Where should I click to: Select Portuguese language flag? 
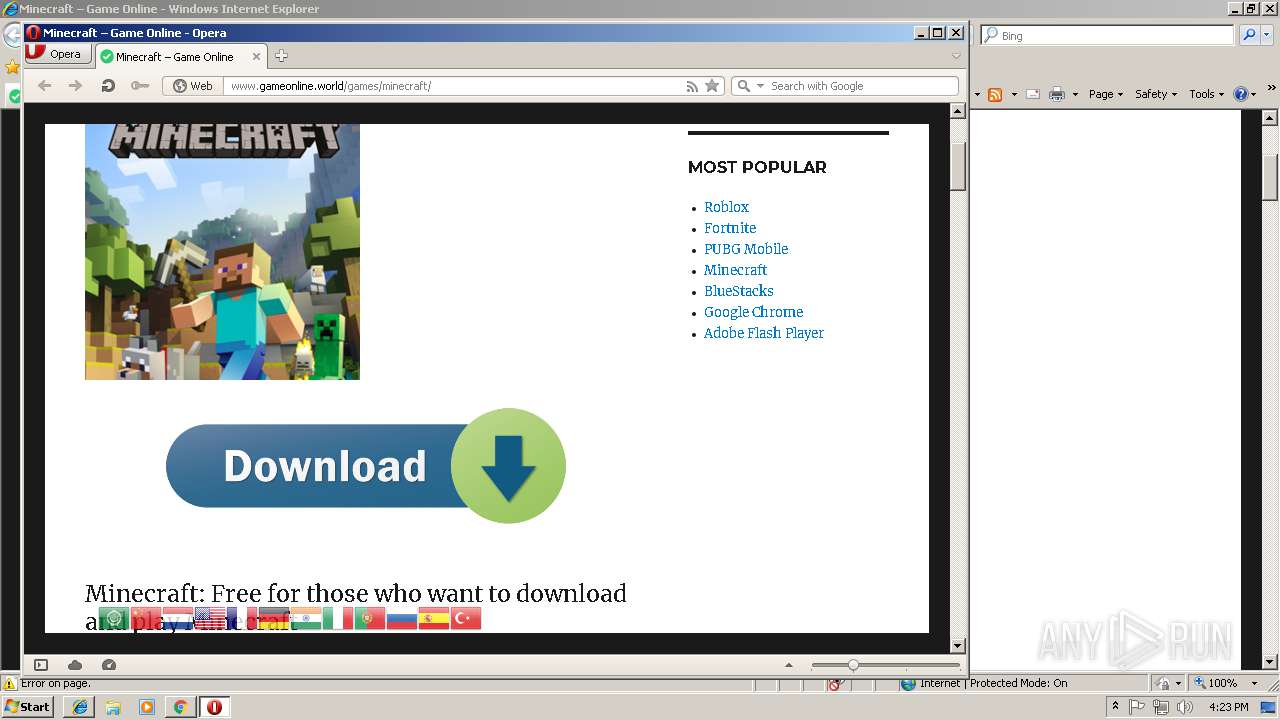point(370,619)
